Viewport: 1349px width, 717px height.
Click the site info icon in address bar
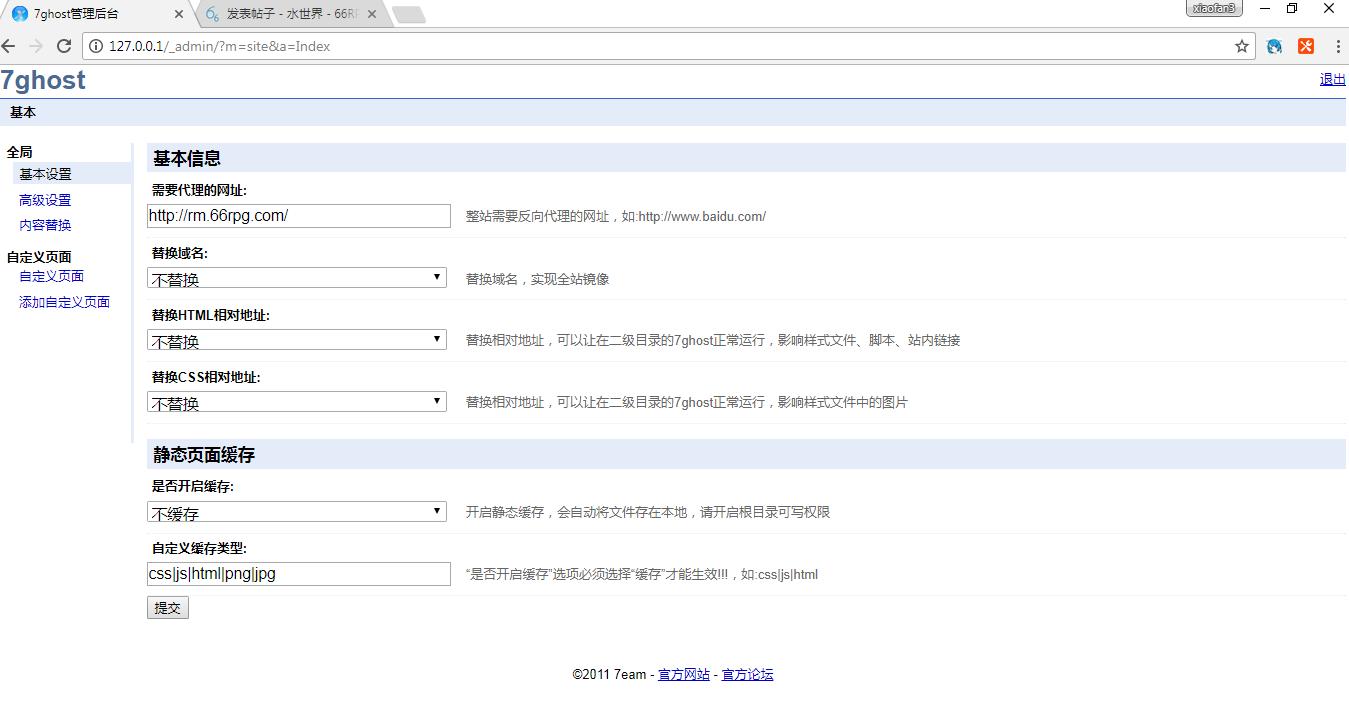click(x=97, y=46)
